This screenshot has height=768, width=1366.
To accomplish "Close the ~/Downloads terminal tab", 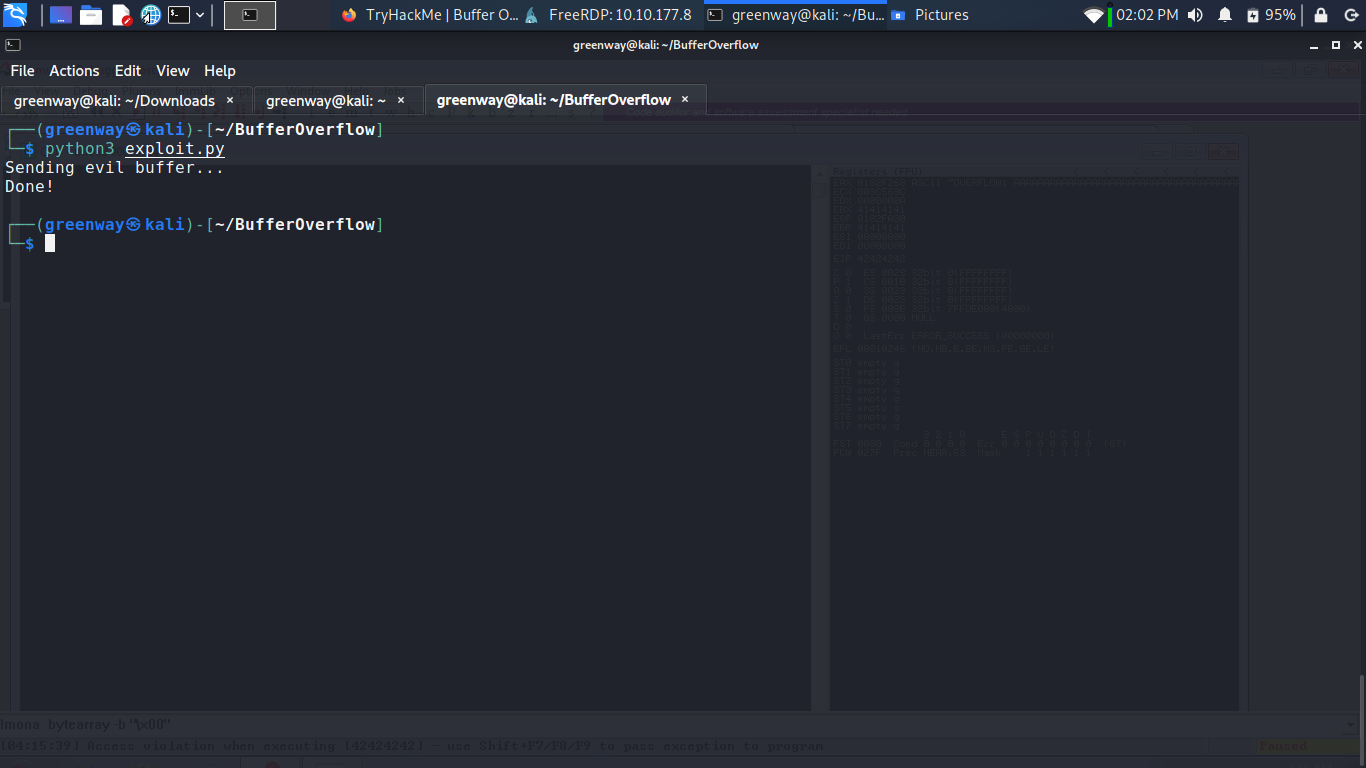I will point(230,100).
